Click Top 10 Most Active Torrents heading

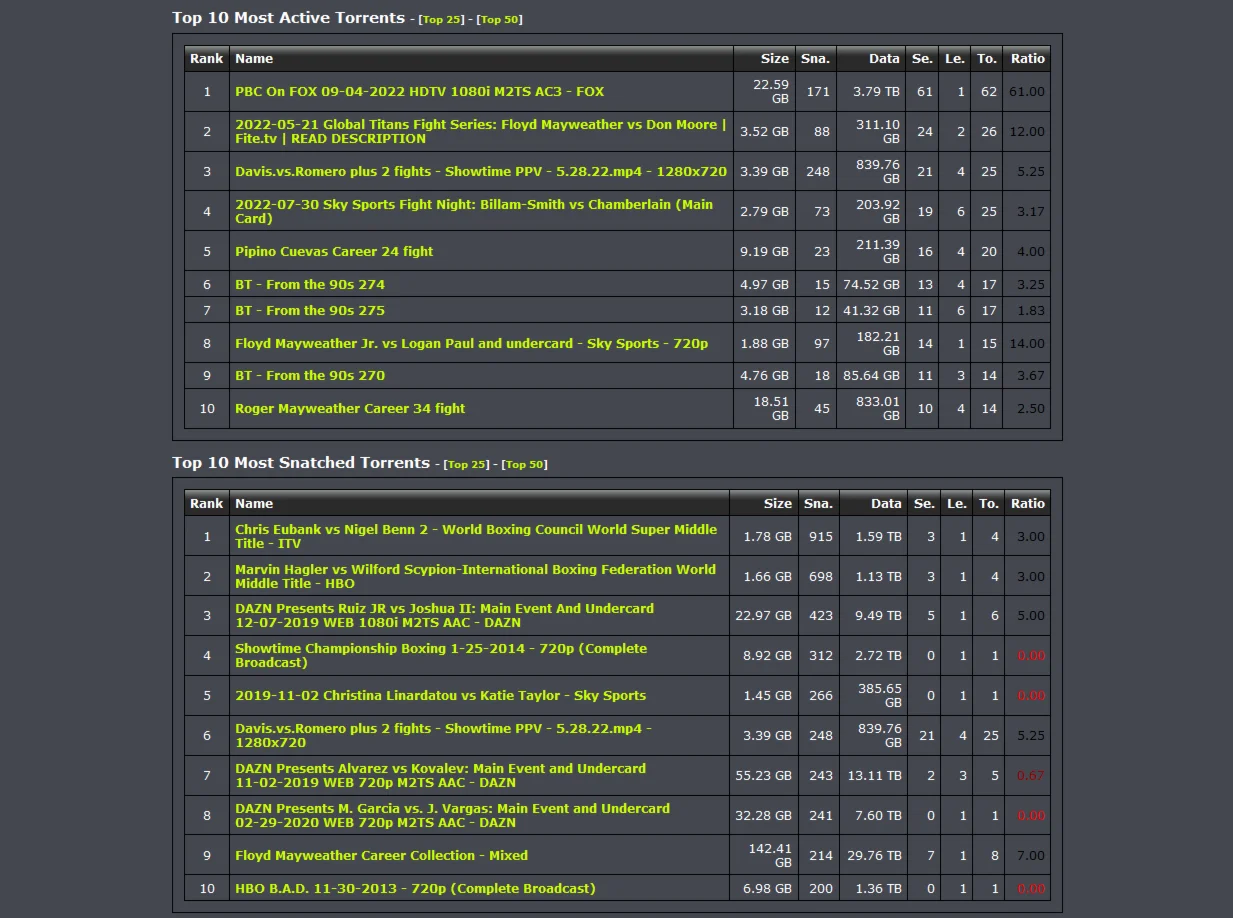tap(288, 18)
